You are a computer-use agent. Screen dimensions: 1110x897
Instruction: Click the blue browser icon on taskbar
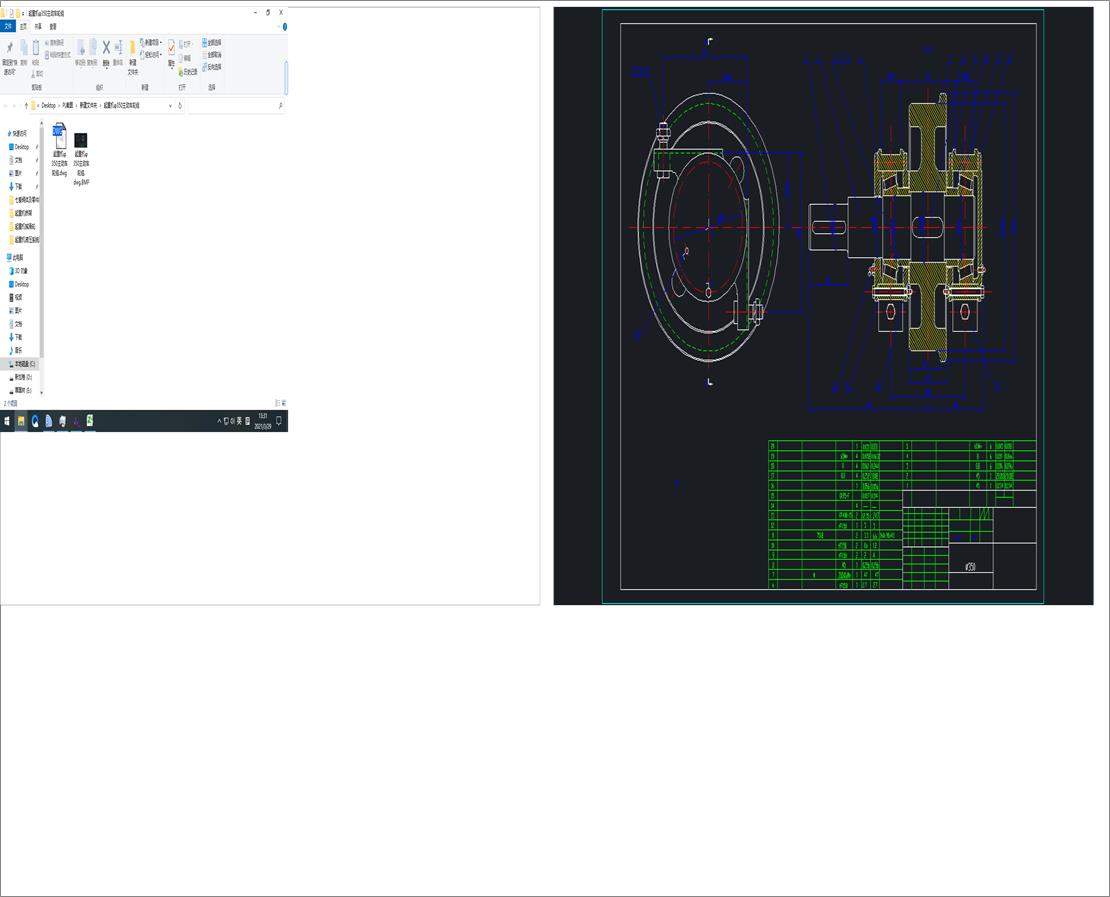pyautogui.click(x=35, y=421)
